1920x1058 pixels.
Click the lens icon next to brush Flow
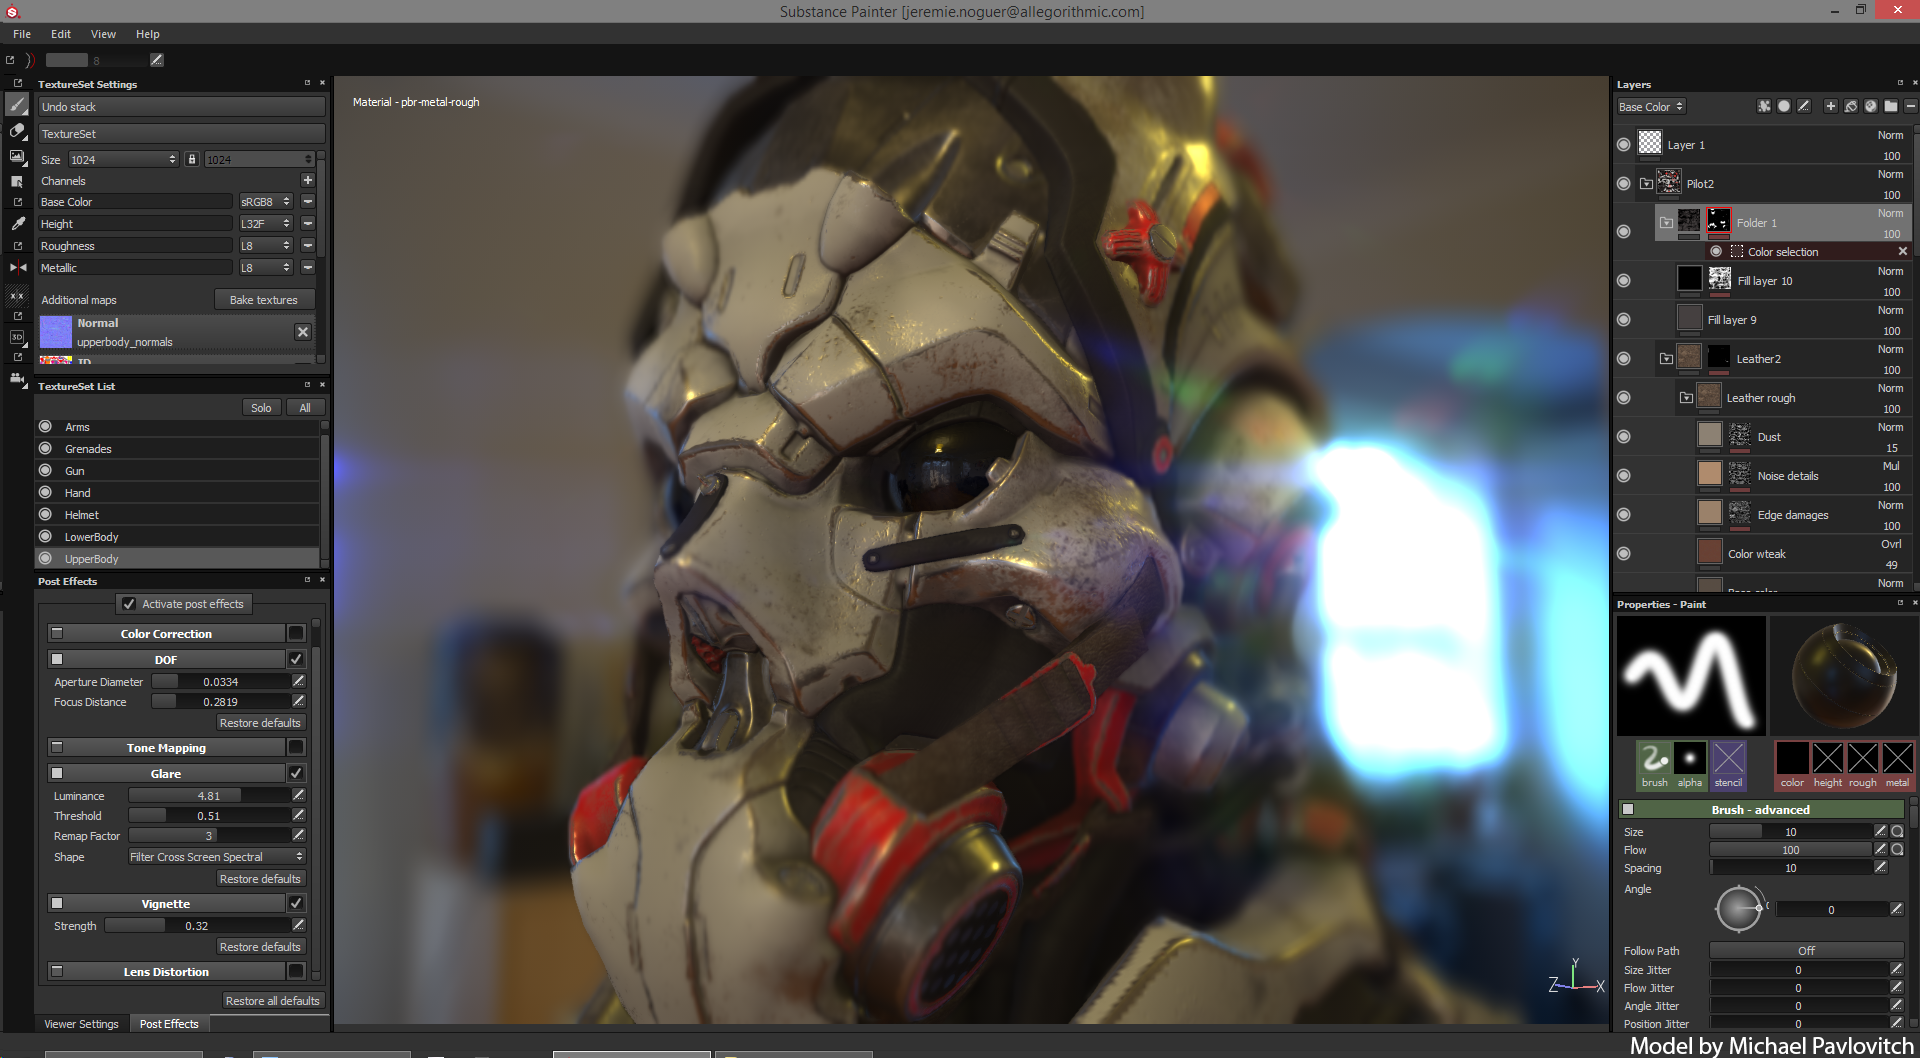tap(1897, 849)
